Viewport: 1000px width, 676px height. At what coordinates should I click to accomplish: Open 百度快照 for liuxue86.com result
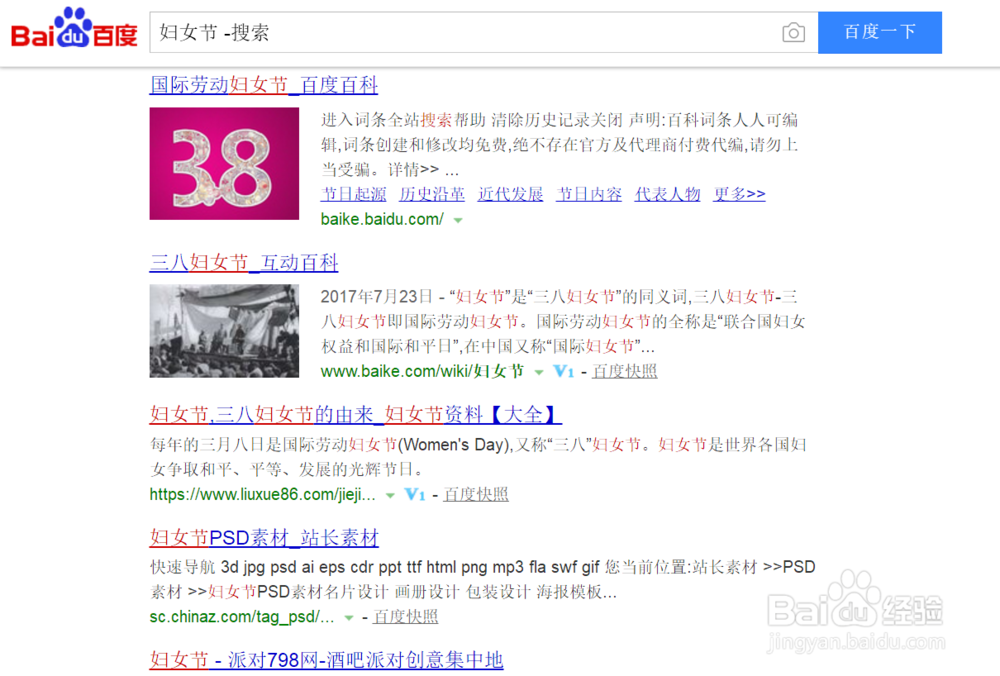pos(476,494)
